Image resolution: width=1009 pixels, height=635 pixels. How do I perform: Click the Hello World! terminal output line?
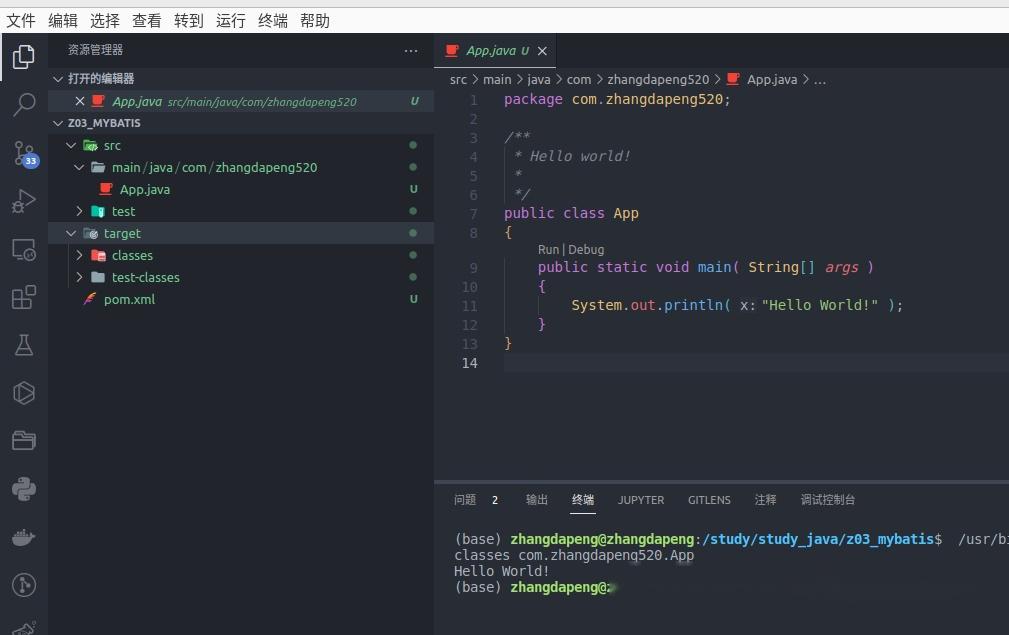[x=501, y=571]
